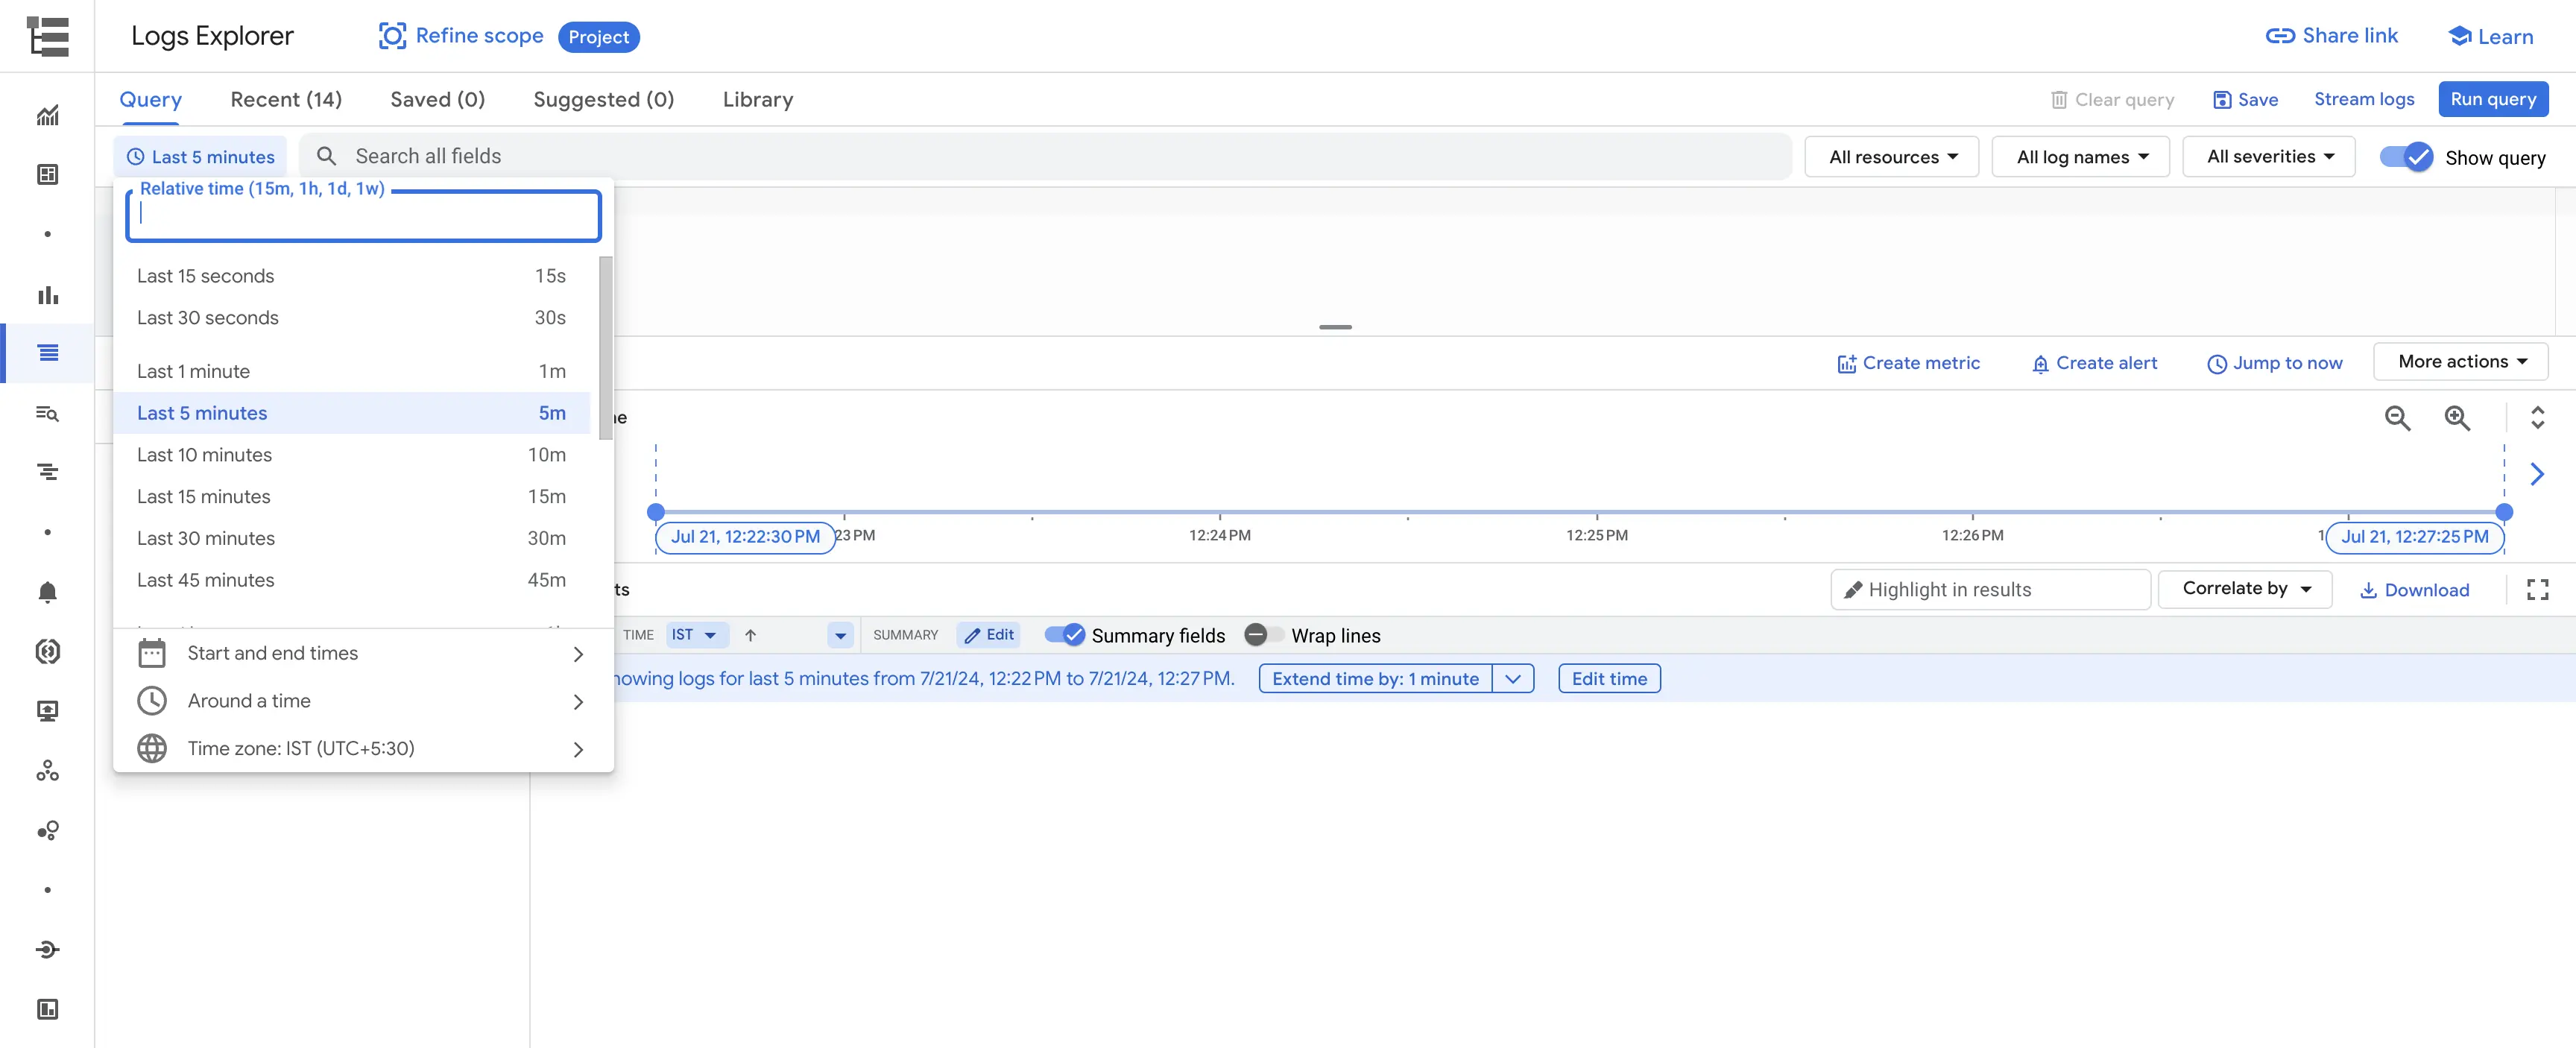
Task: Zoom in the timeline
Action: point(2457,418)
